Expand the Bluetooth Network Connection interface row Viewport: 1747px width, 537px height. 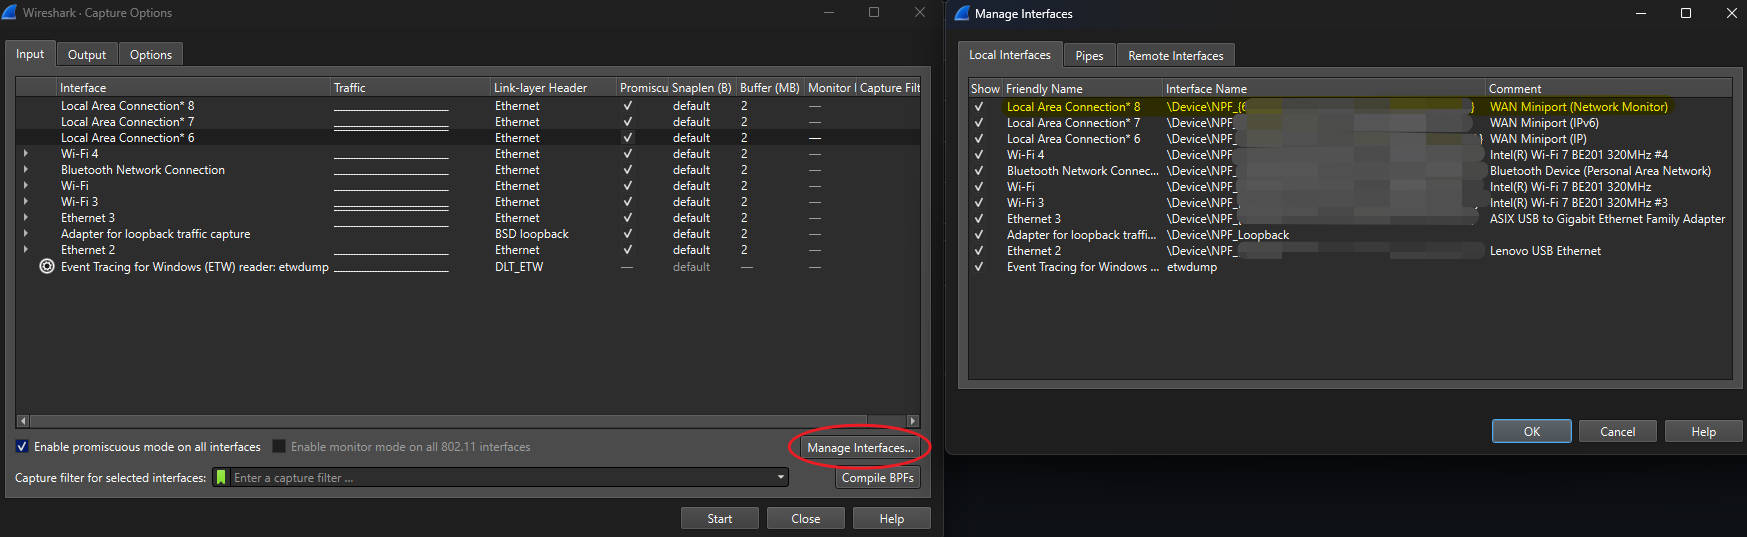(25, 170)
